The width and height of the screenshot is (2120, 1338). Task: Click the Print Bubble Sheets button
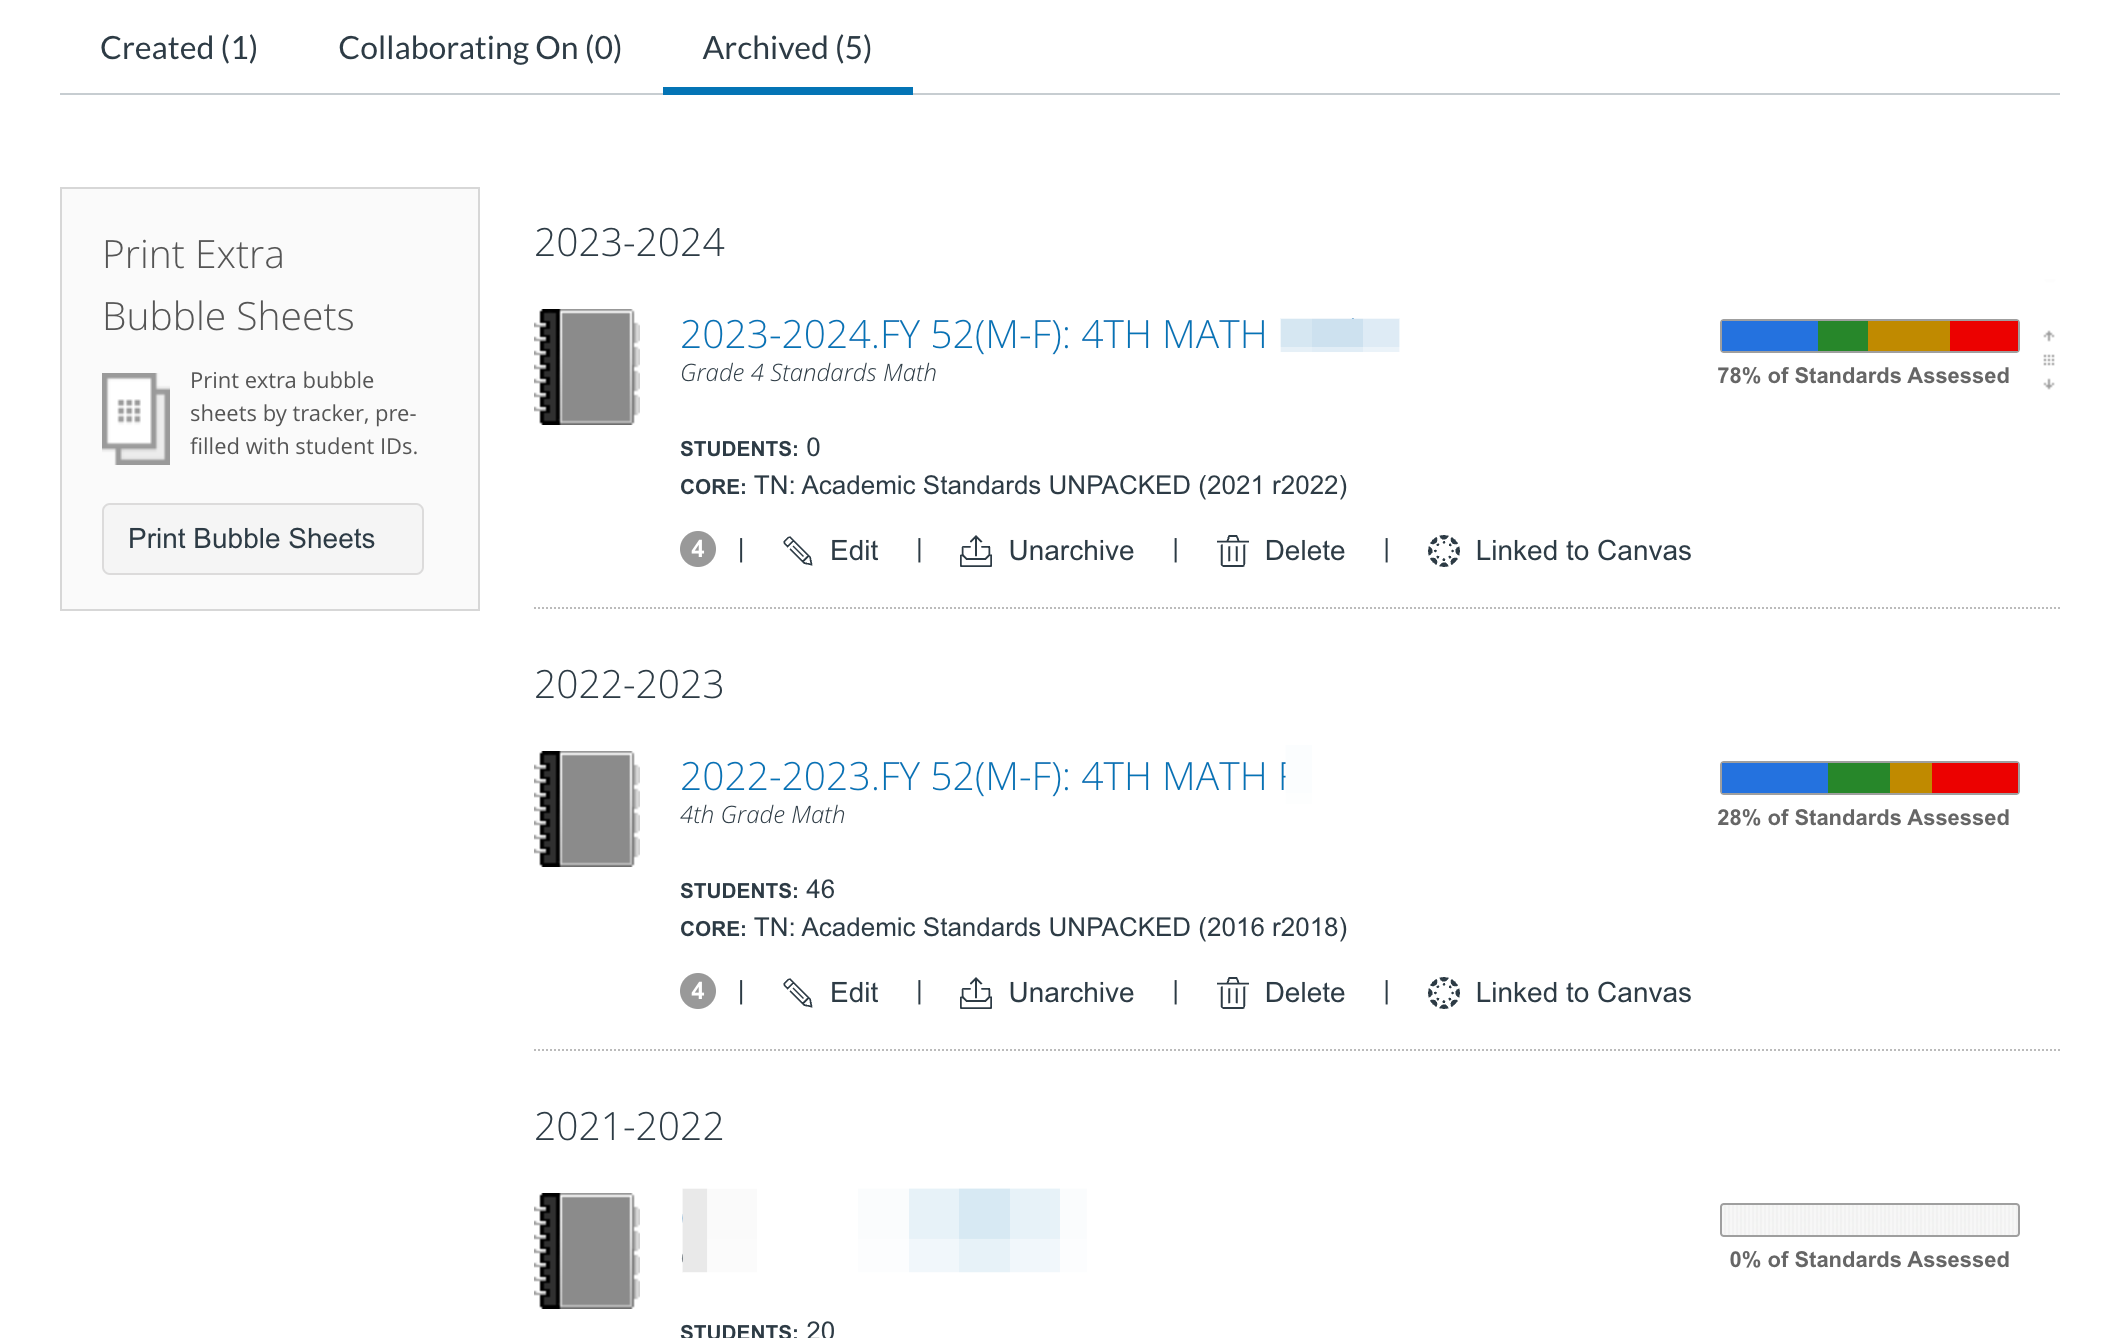pyautogui.click(x=262, y=539)
